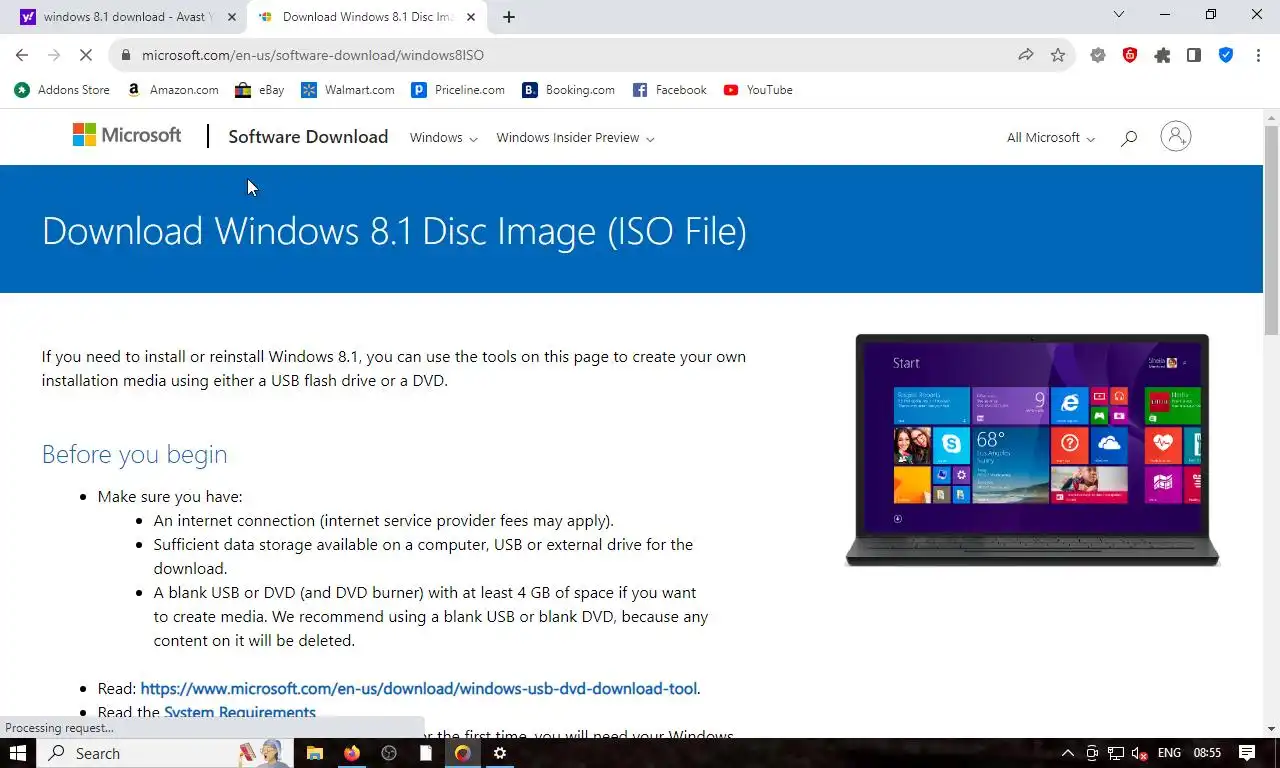Open the Windows Start menu
The width and height of the screenshot is (1280, 768).
tap(18, 753)
